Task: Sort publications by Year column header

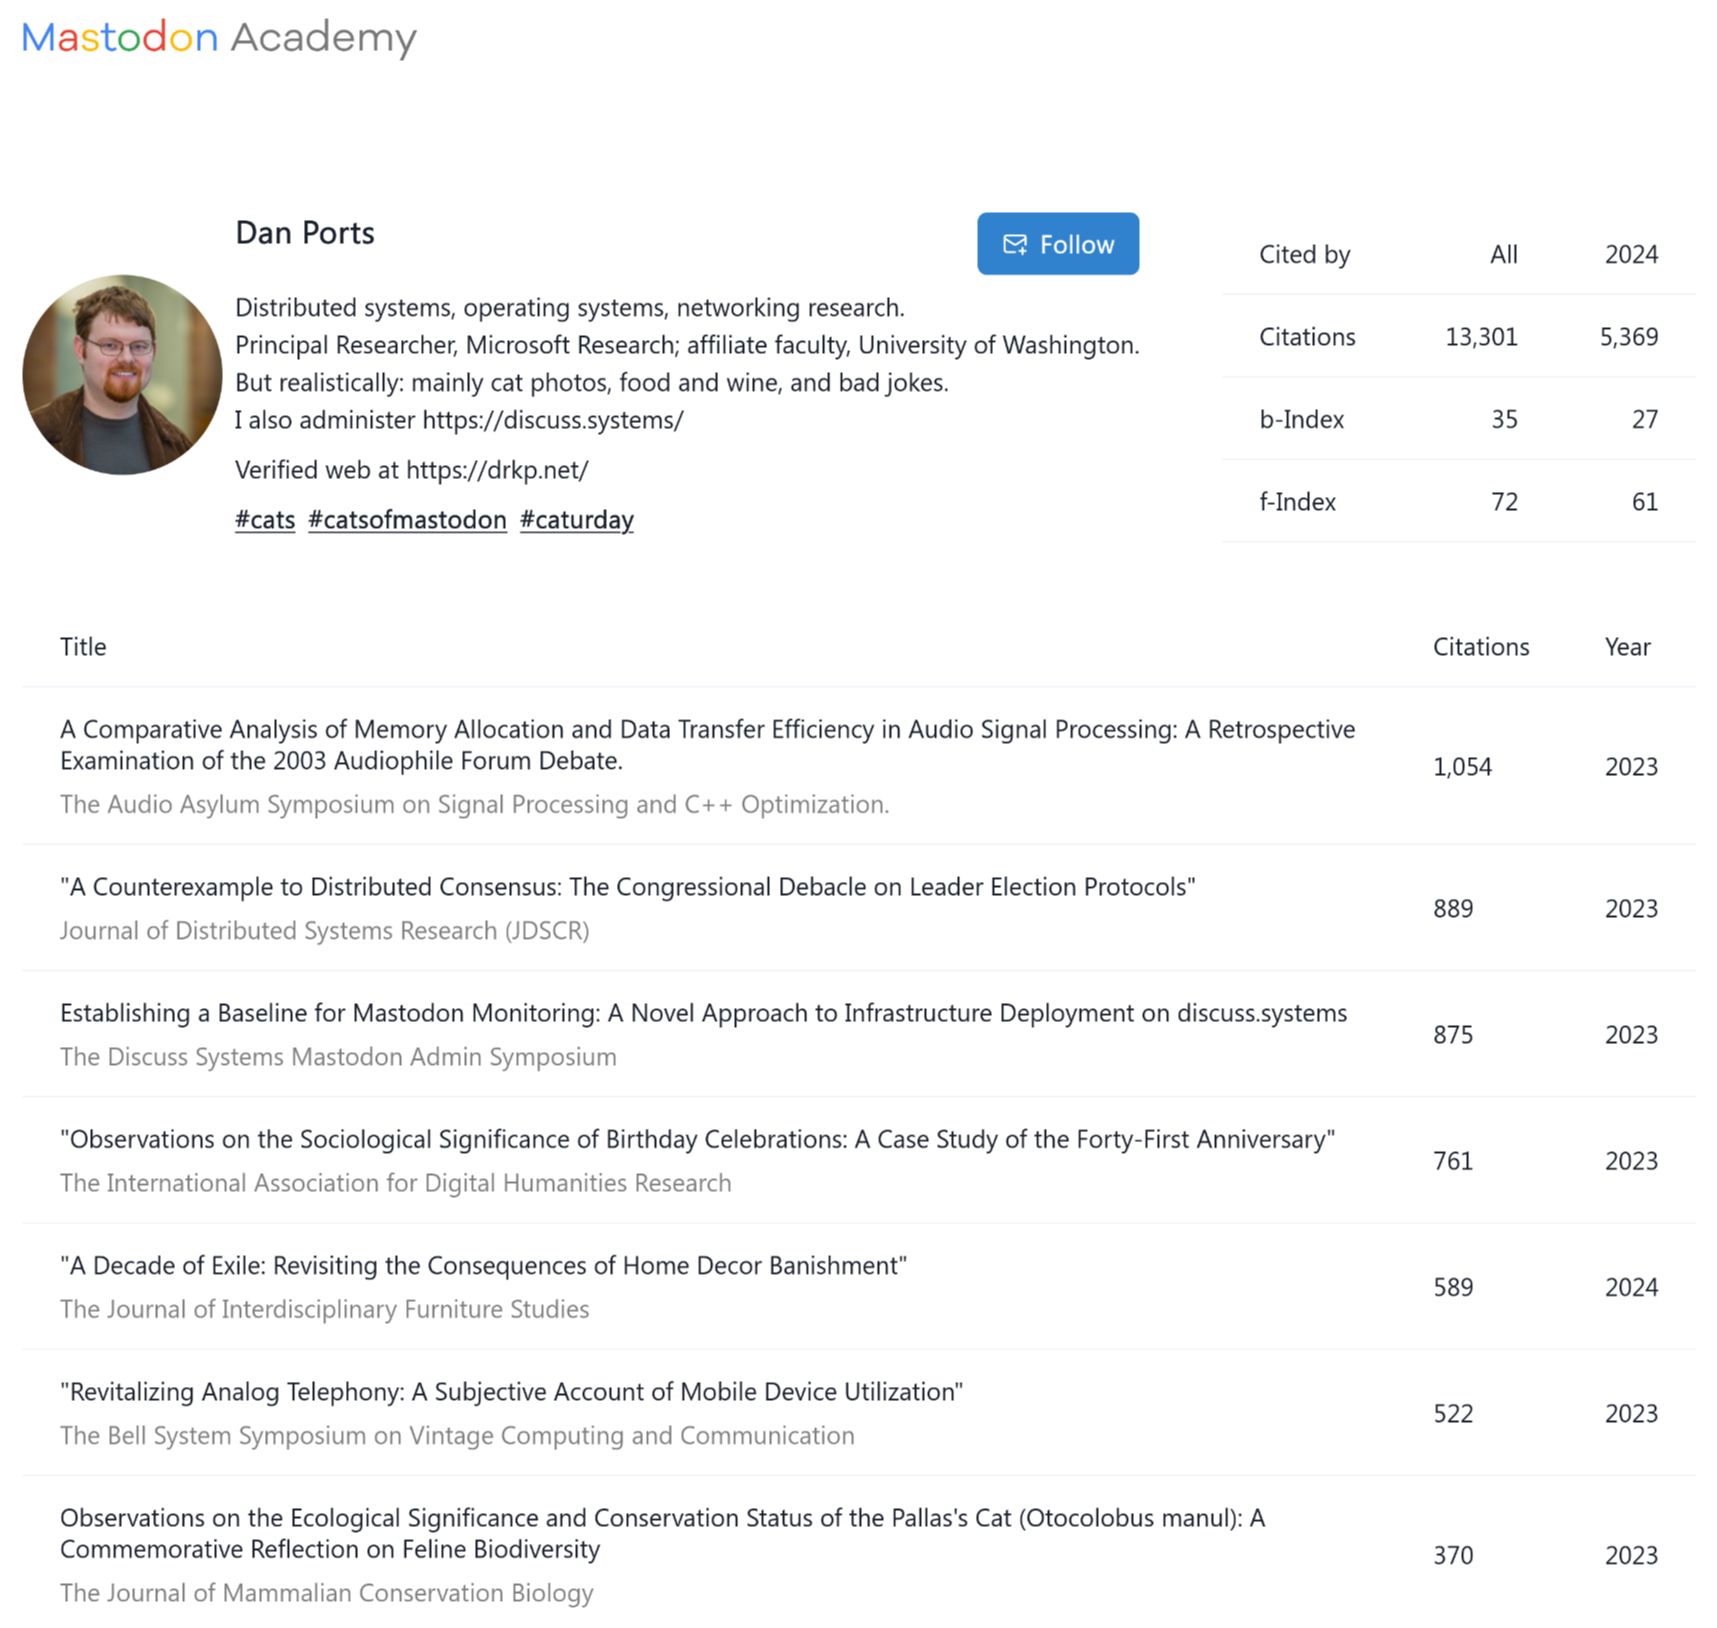Action: [x=1627, y=647]
